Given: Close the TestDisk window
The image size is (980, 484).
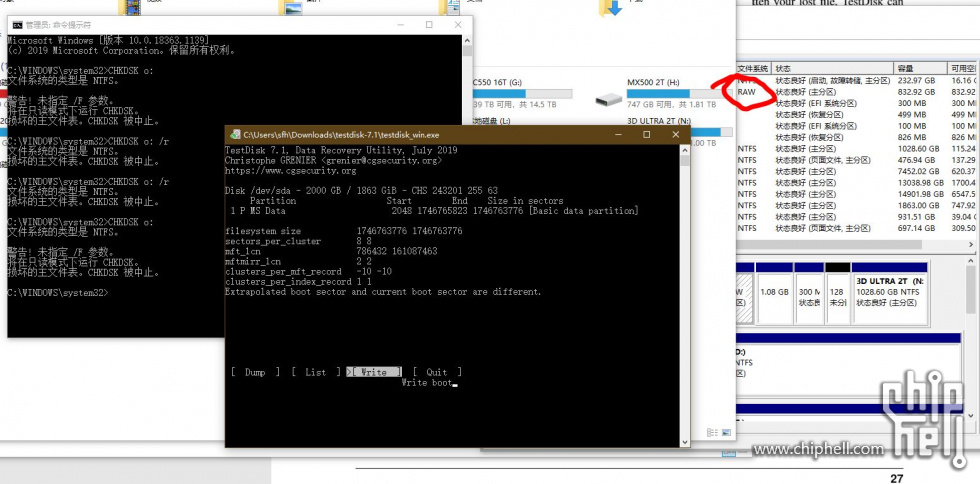Looking at the screenshot, I should tap(676, 134).
